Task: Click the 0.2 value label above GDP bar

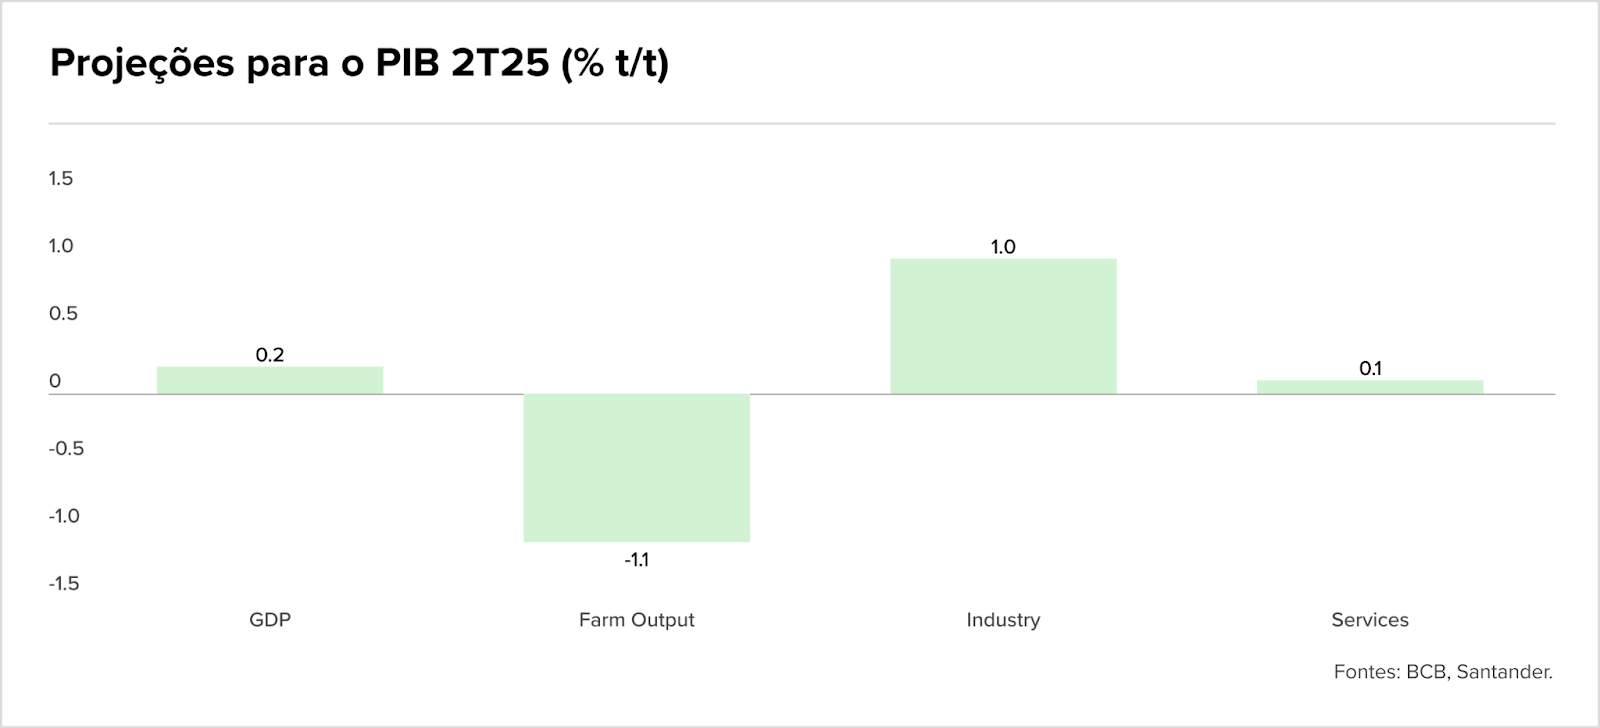Action: (x=270, y=355)
